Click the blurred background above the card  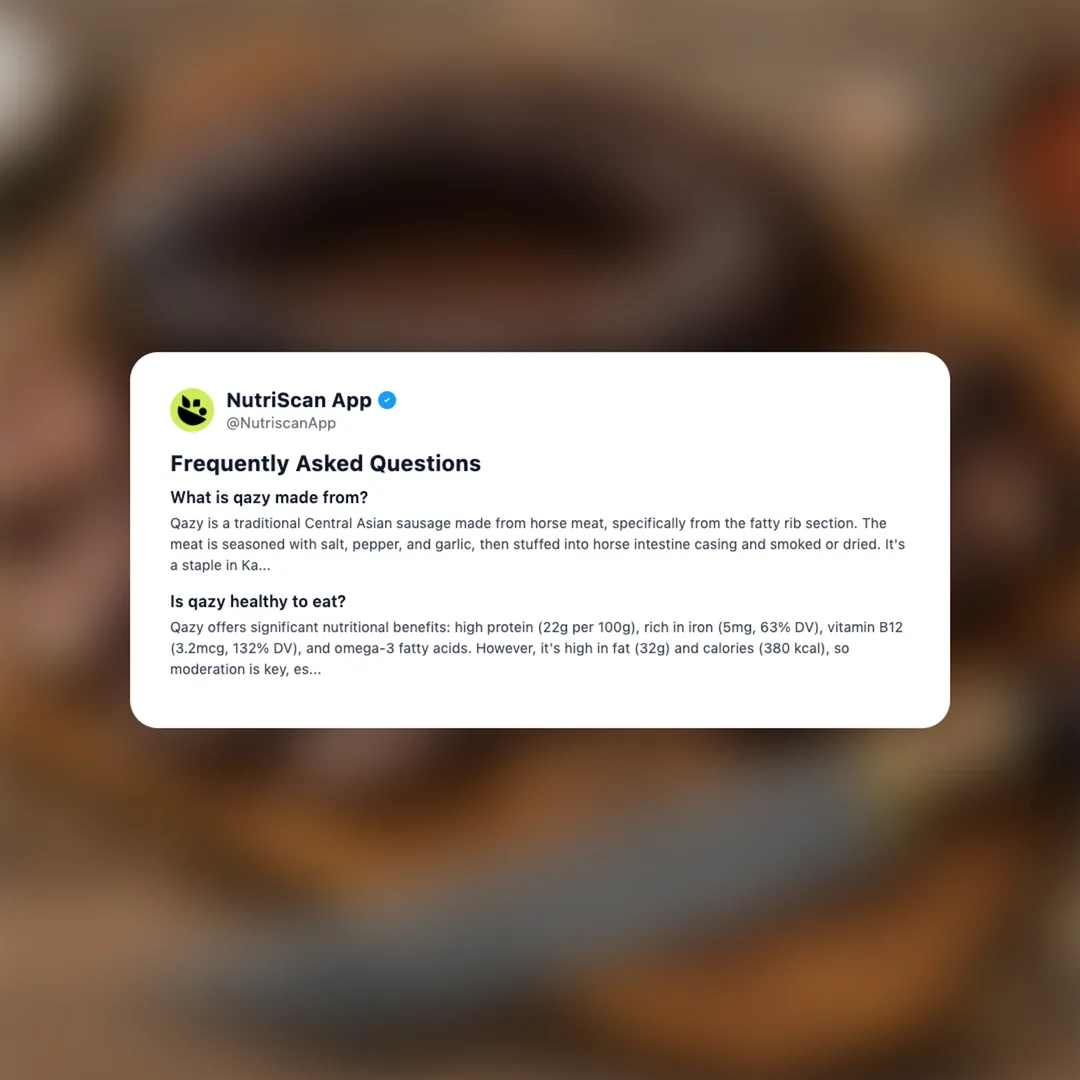coord(540,172)
